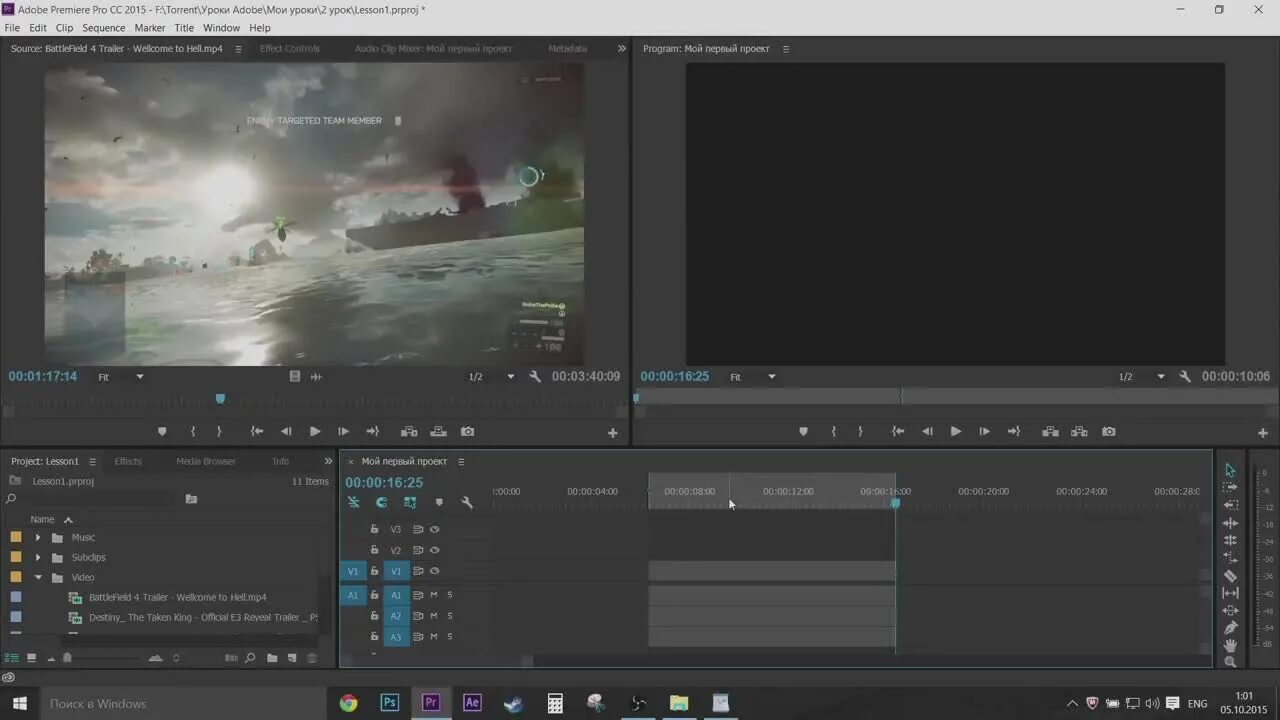Click the Source monitor playhead marker
The image size is (1280, 720).
pyautogui.click(x=220, y=398)
